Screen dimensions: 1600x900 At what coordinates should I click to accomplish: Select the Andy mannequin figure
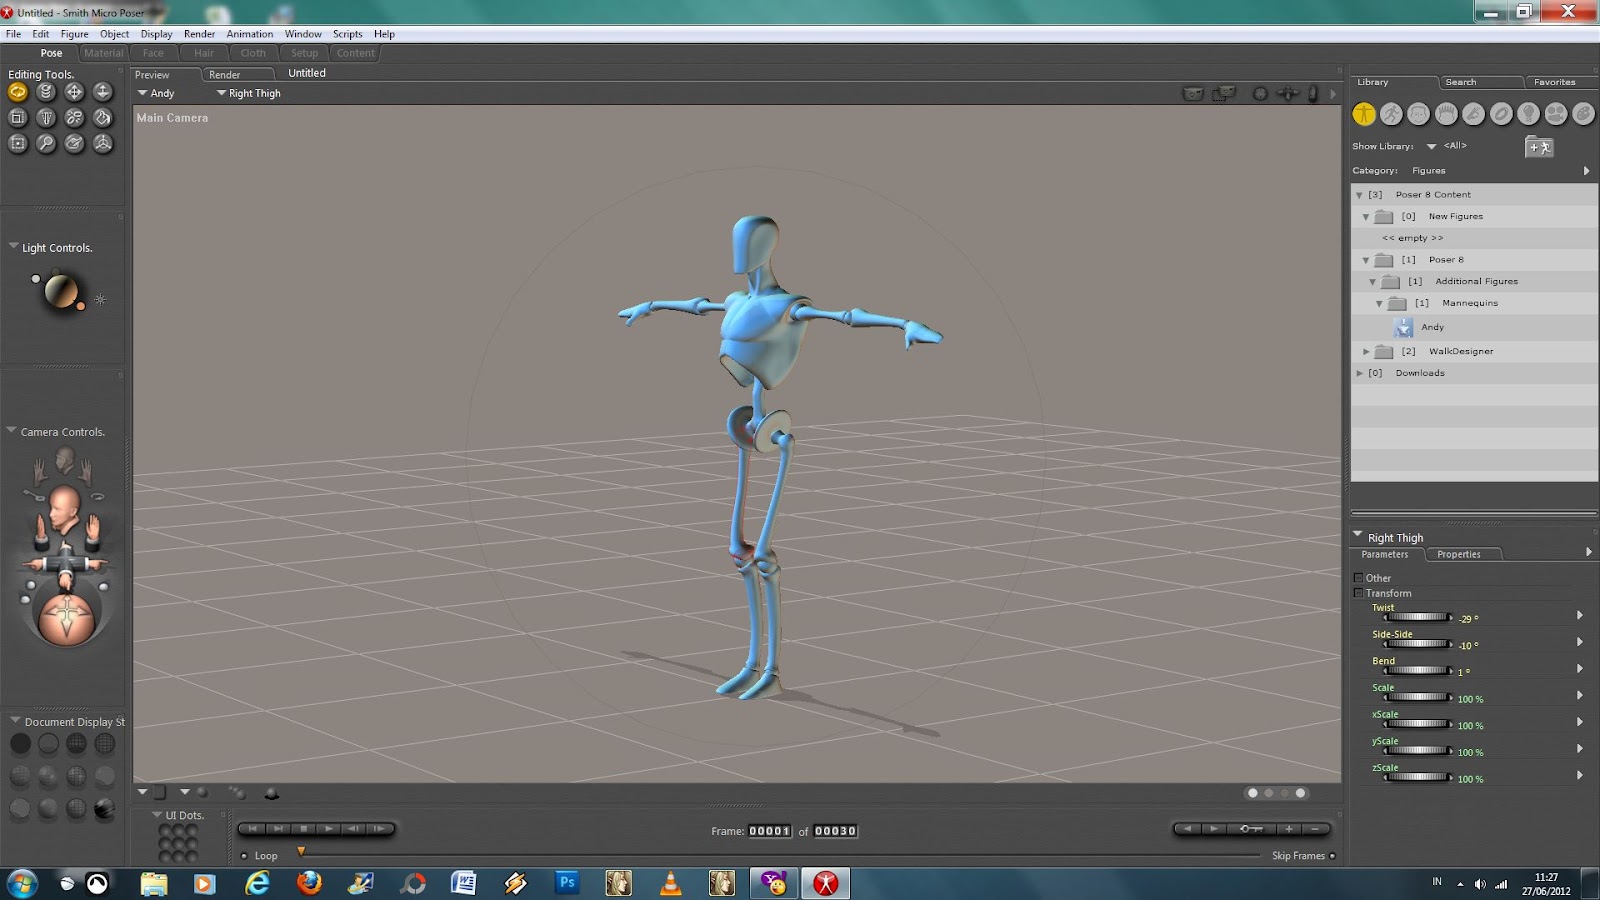pyautogui.click(x=1432, y=327)
